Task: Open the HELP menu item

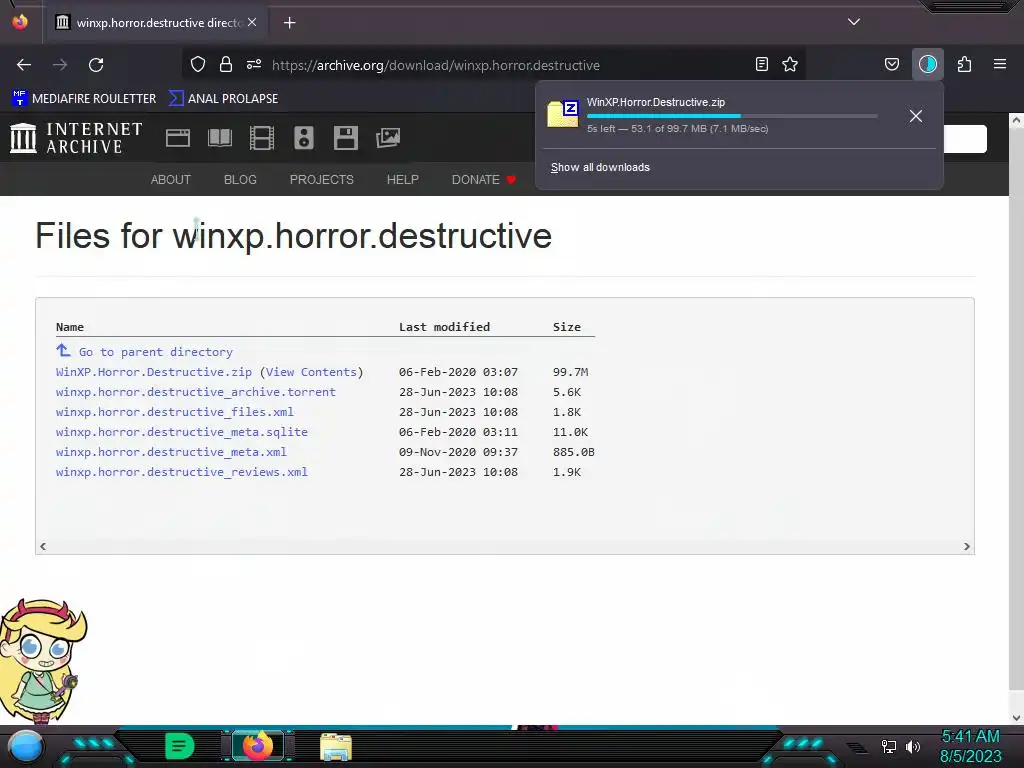Action: click(x=402, y=180)
